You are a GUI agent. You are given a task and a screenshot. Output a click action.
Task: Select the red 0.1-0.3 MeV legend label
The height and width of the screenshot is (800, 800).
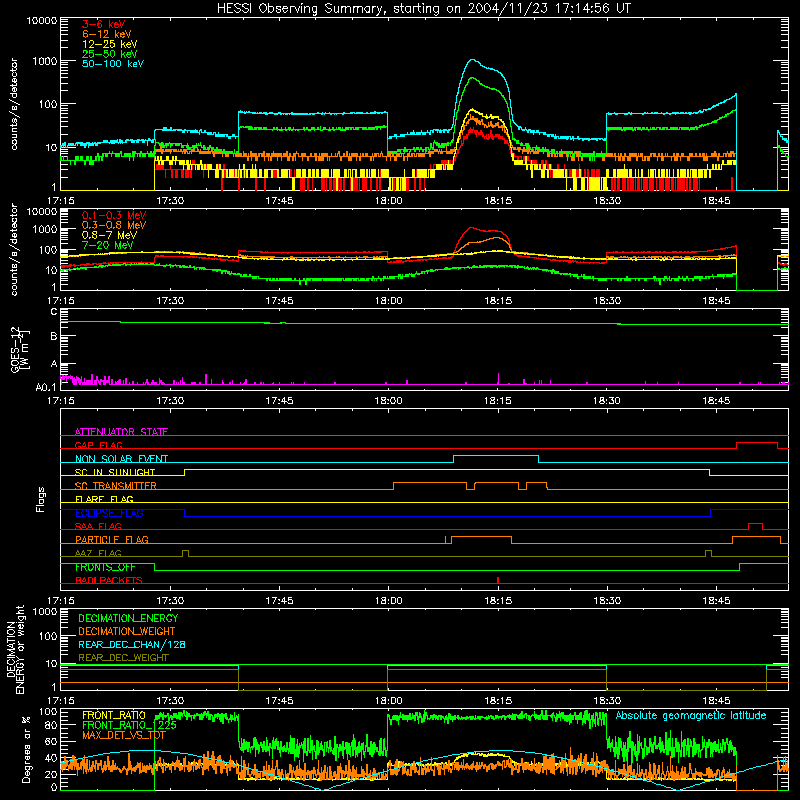[114, 215]
